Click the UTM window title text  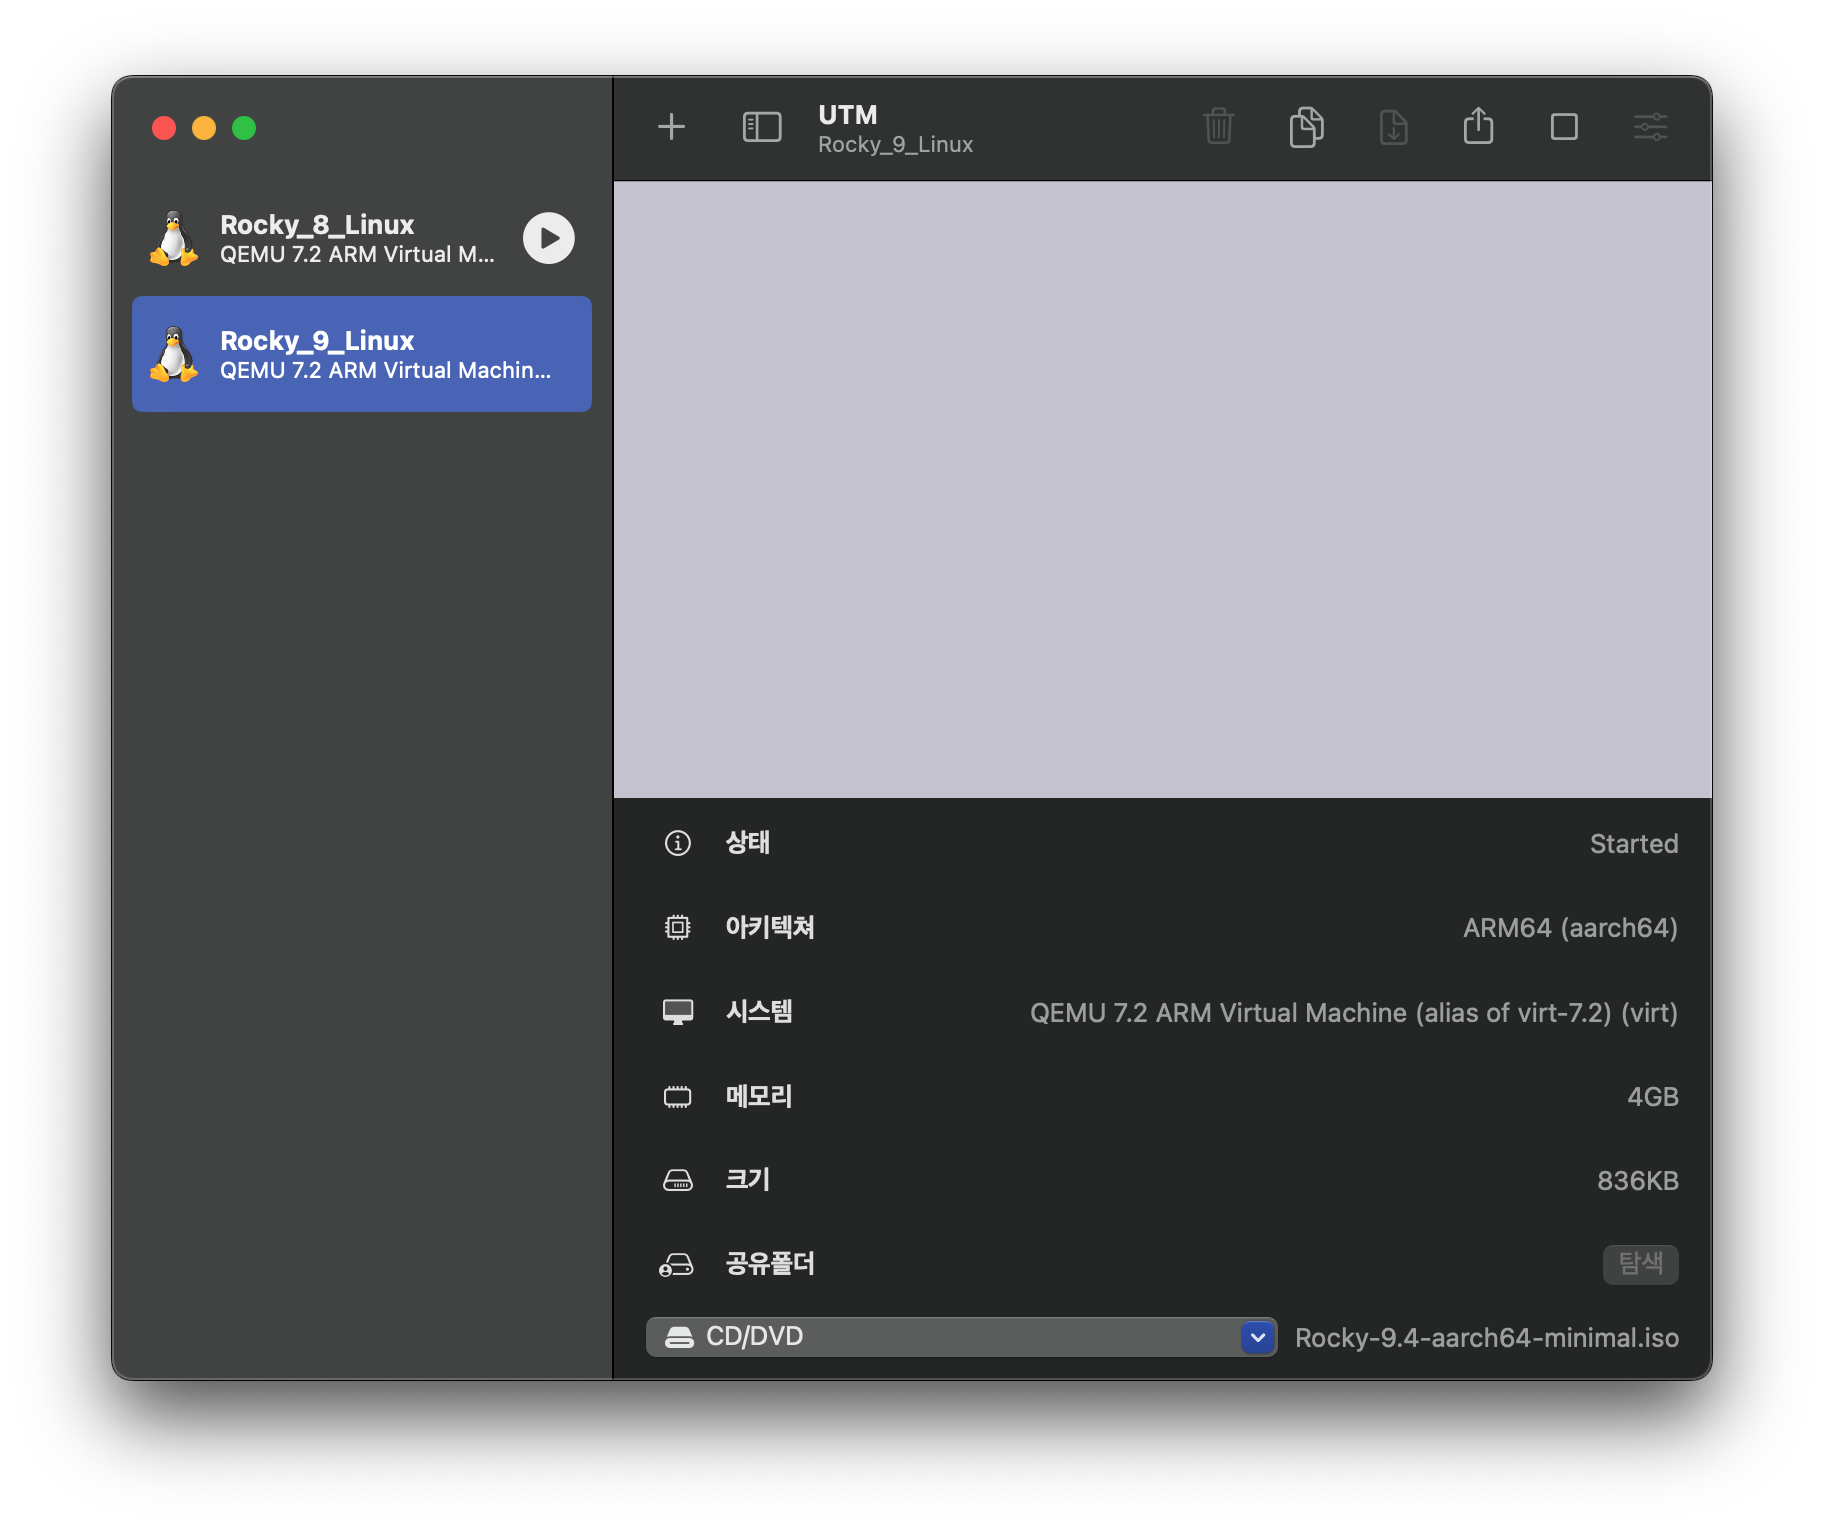point(847,115)
